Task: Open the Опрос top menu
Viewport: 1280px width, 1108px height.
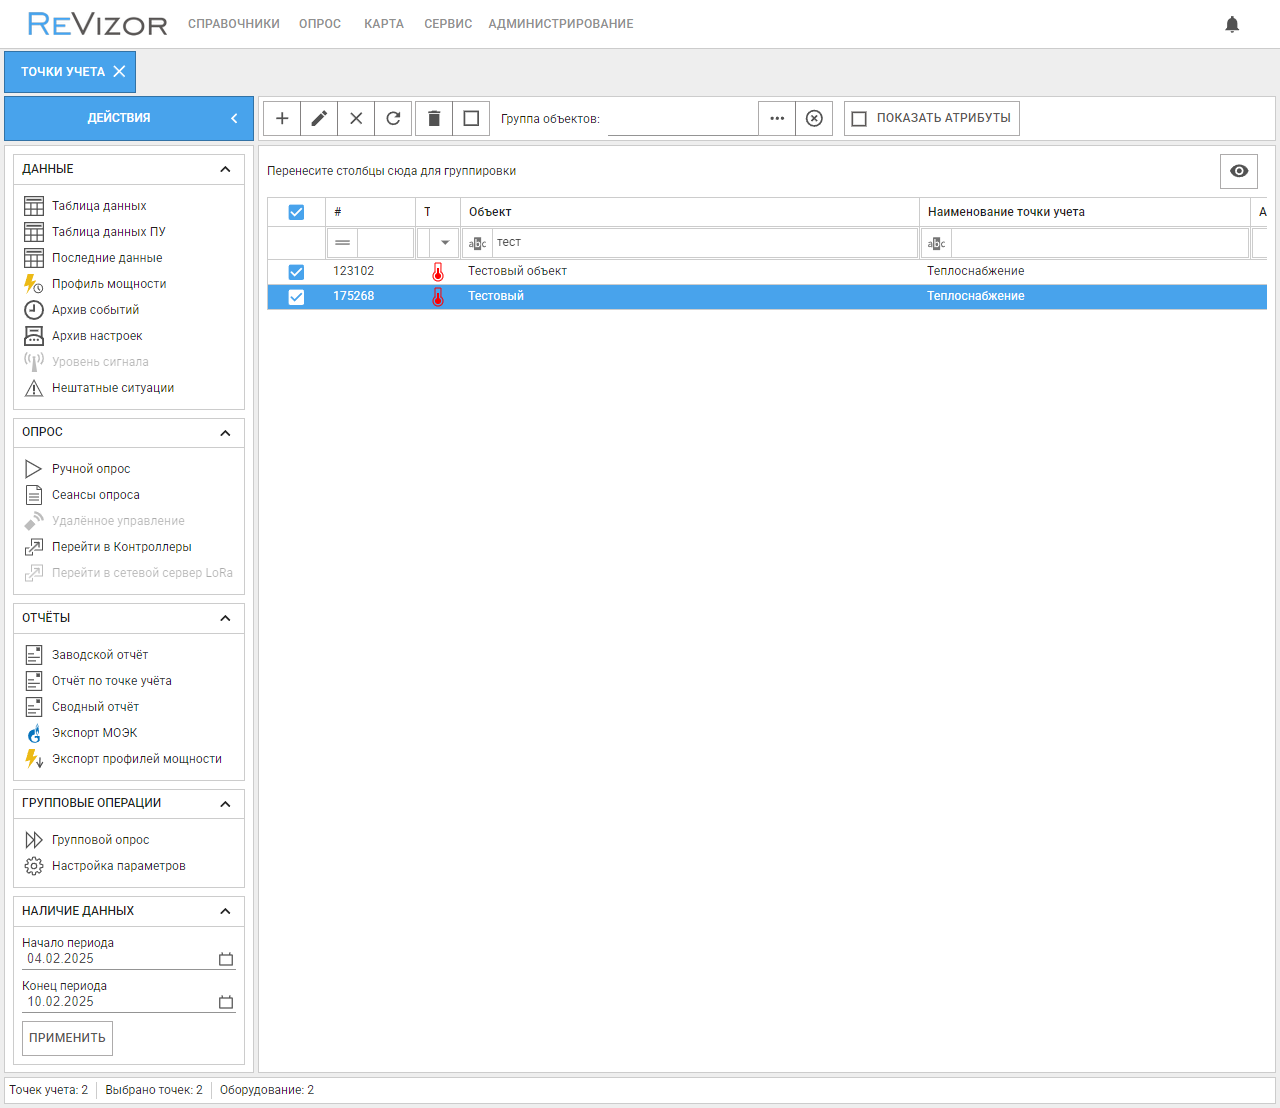Action: point(320,24)
